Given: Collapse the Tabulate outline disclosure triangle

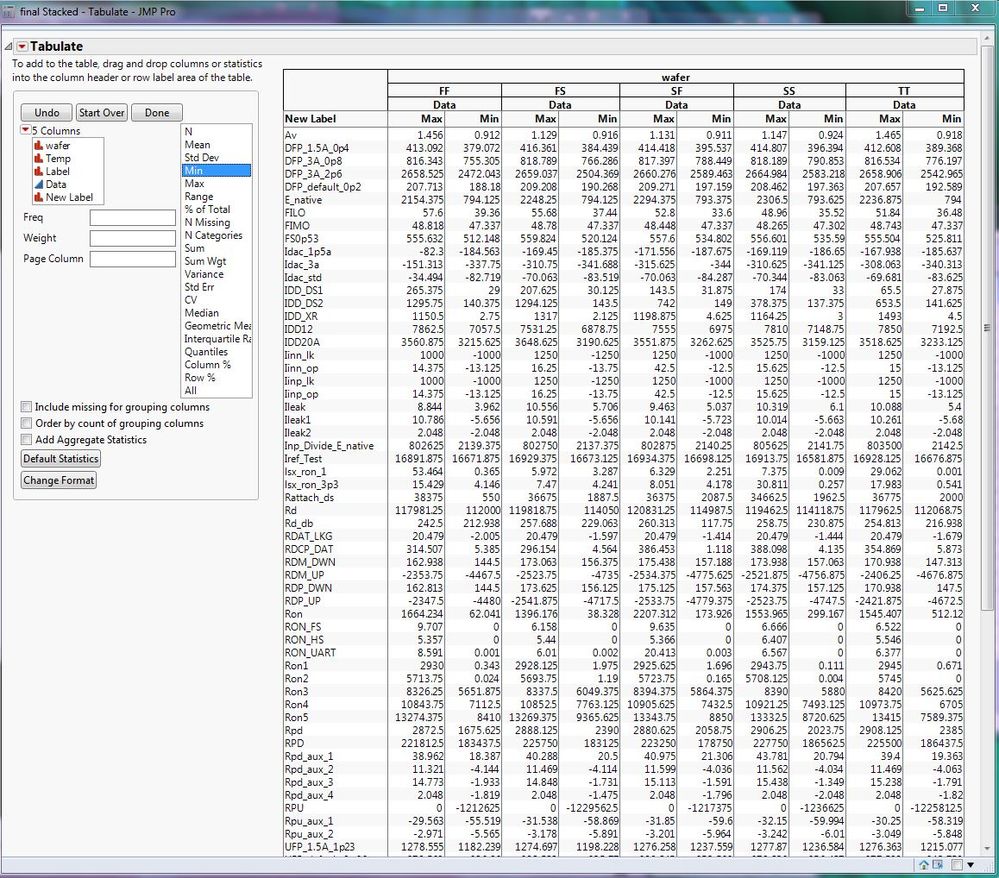Looking at the screenshot, I should 9,47.
